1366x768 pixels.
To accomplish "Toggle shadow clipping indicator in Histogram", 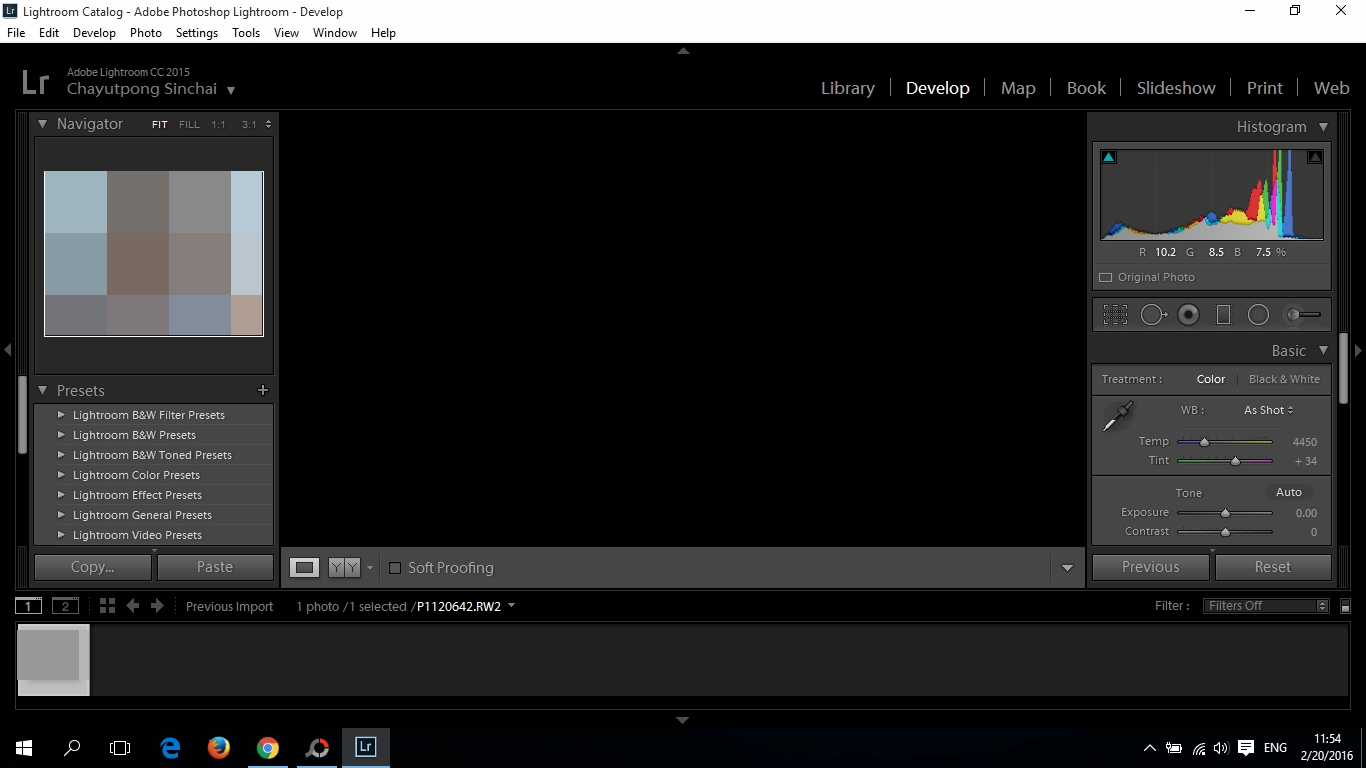I will (1108, 157).
